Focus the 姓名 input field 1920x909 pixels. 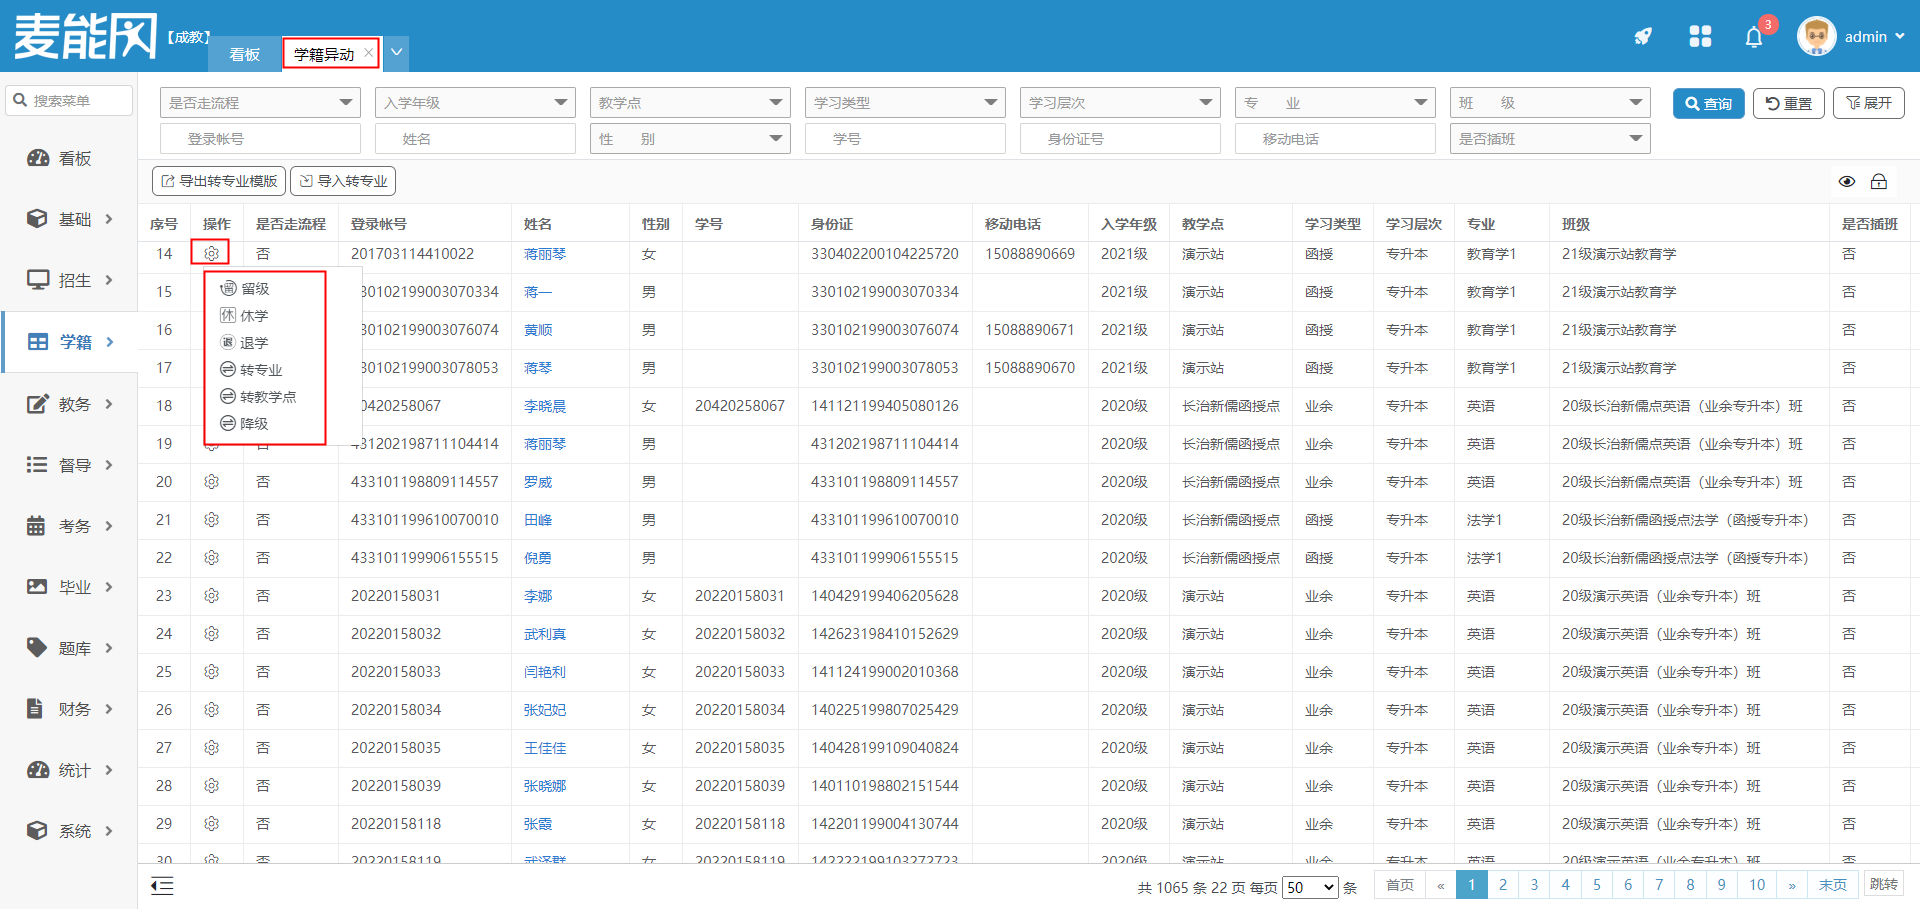475,139
